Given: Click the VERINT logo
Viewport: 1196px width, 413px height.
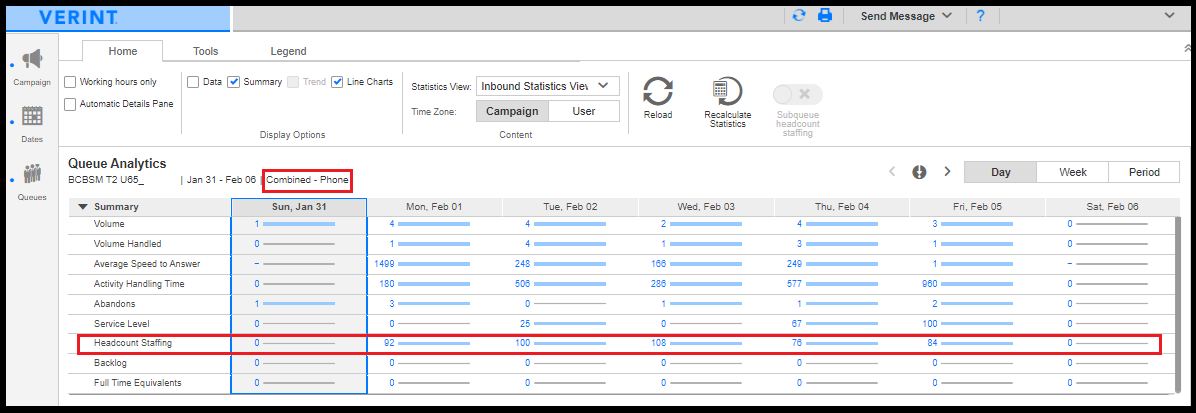Looking at the screenshot, I should 78,16.
